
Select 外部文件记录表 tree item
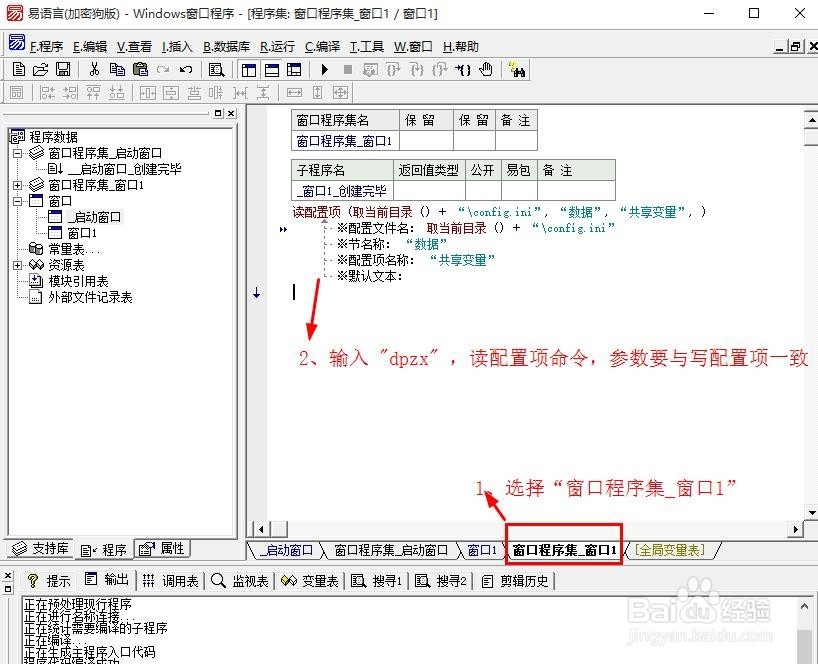click(90, 298)
